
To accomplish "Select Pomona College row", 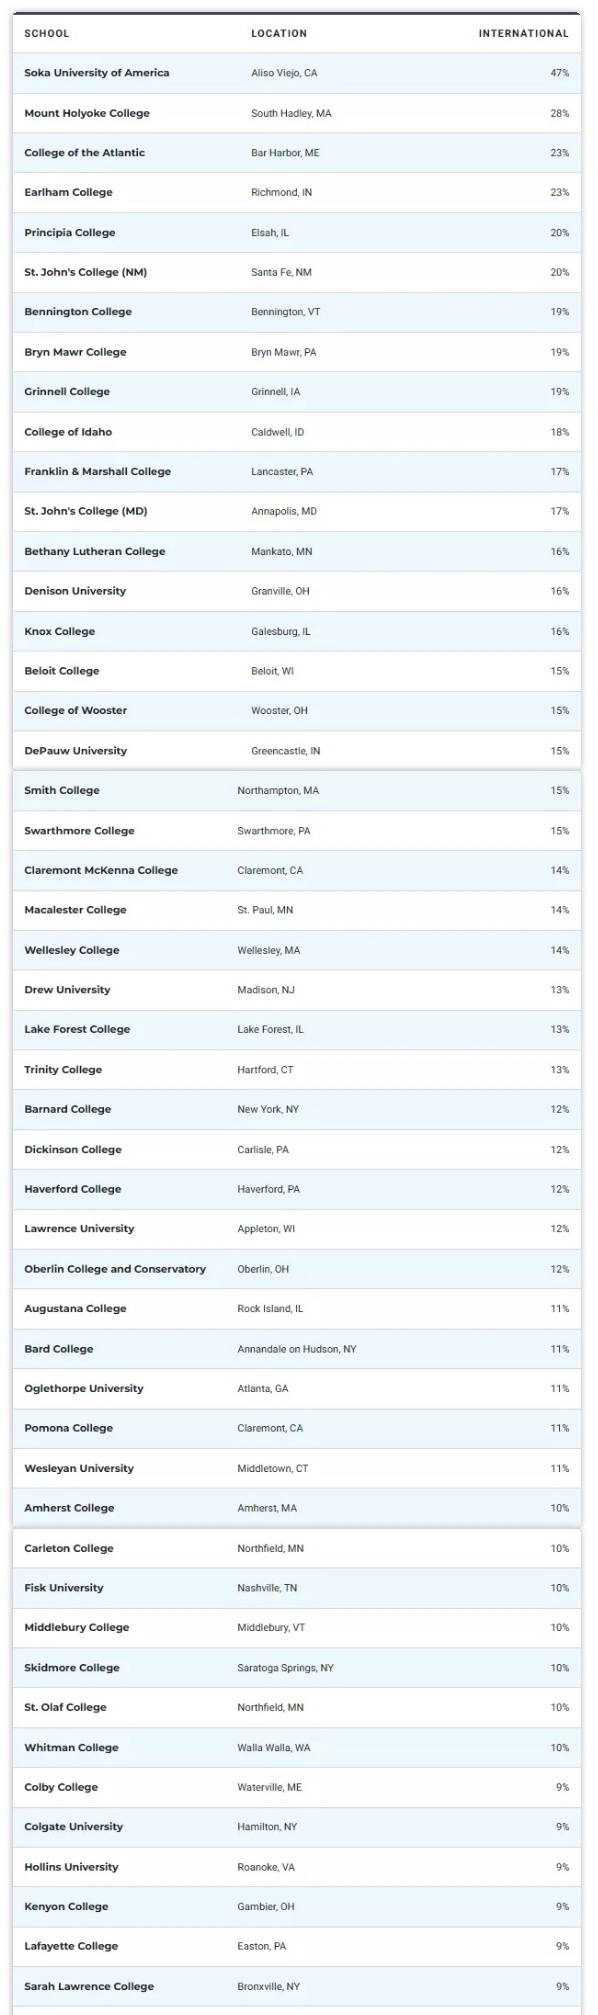I will (297, 1428).
